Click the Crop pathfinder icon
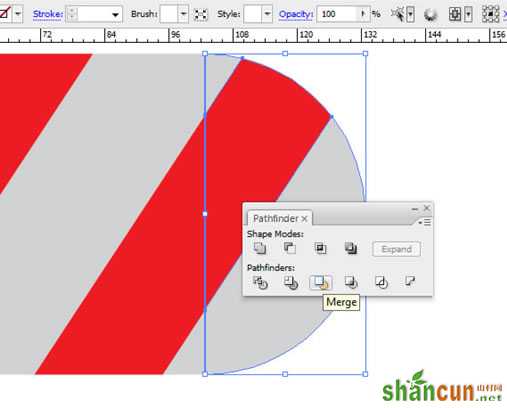This screenshot has height=408, width=507. (x=351, y=282)
